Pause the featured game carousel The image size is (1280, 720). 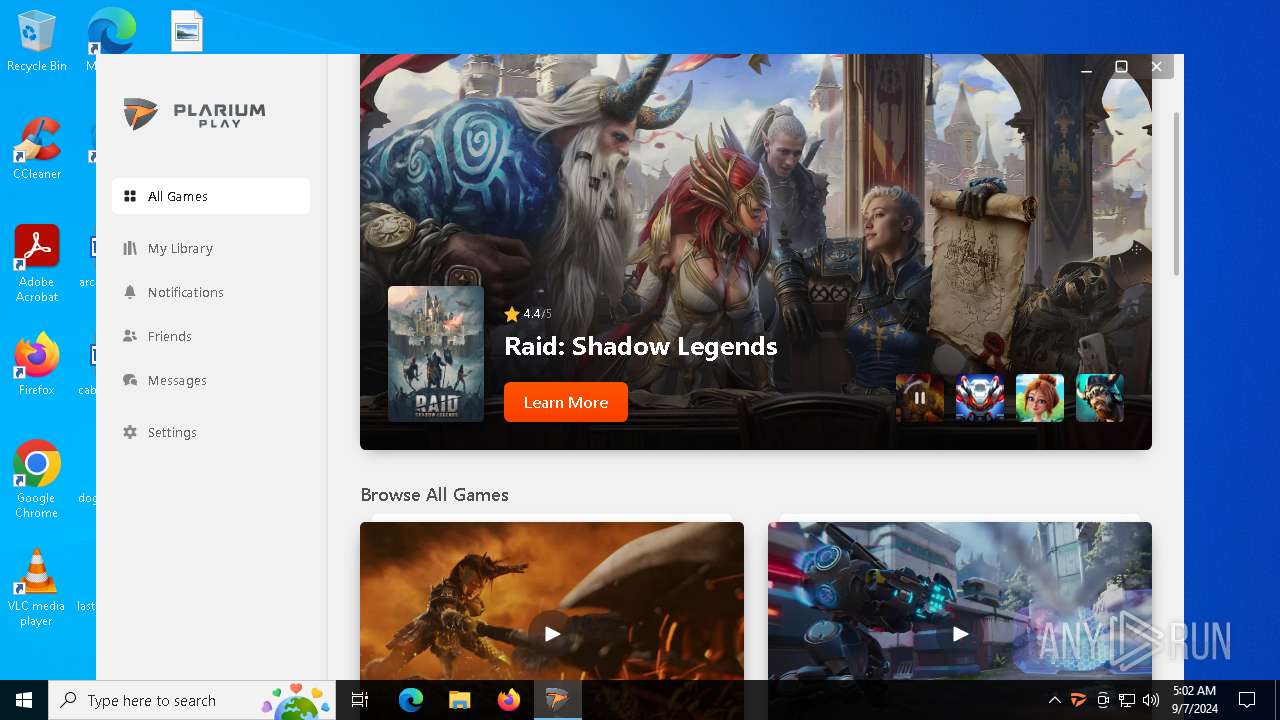click(920, 398)
